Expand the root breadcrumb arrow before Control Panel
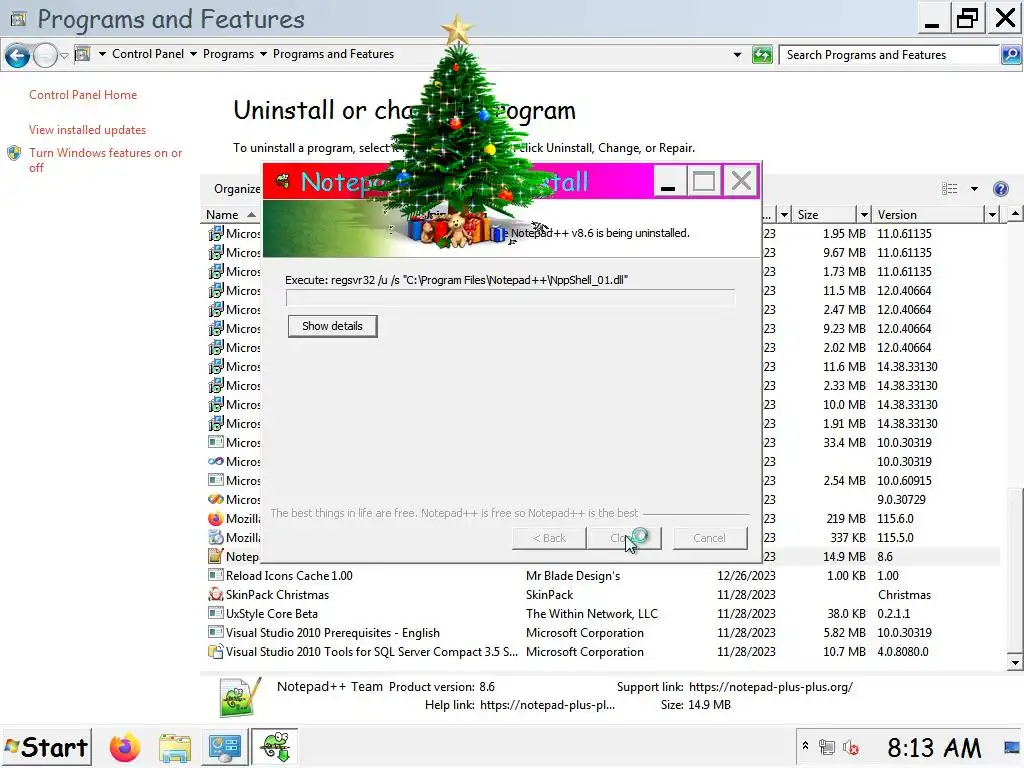 click(x=103, y=54)
